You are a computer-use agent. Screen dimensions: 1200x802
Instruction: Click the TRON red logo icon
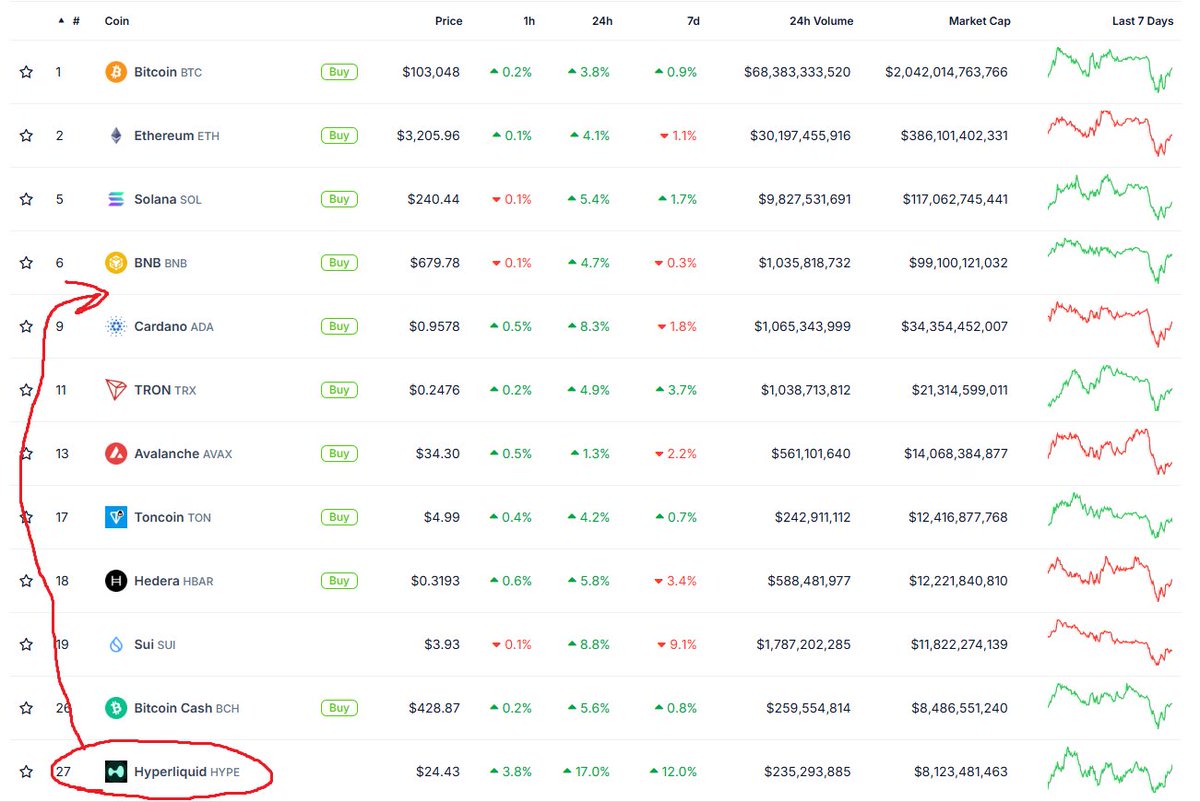116,390
